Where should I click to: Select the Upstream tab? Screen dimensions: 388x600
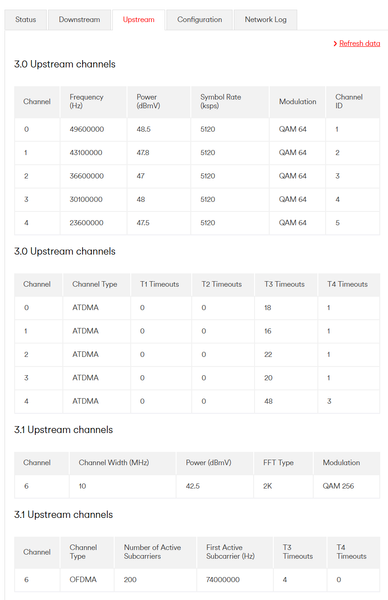(139, 20)
